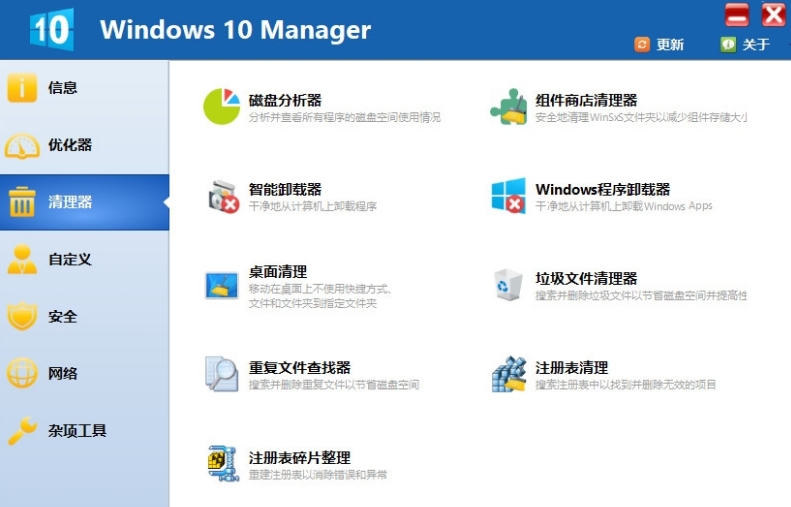Click the 网络 globe icon in sidebar
Viewport: 791px width, 507px height.
(x=22, y=373)
